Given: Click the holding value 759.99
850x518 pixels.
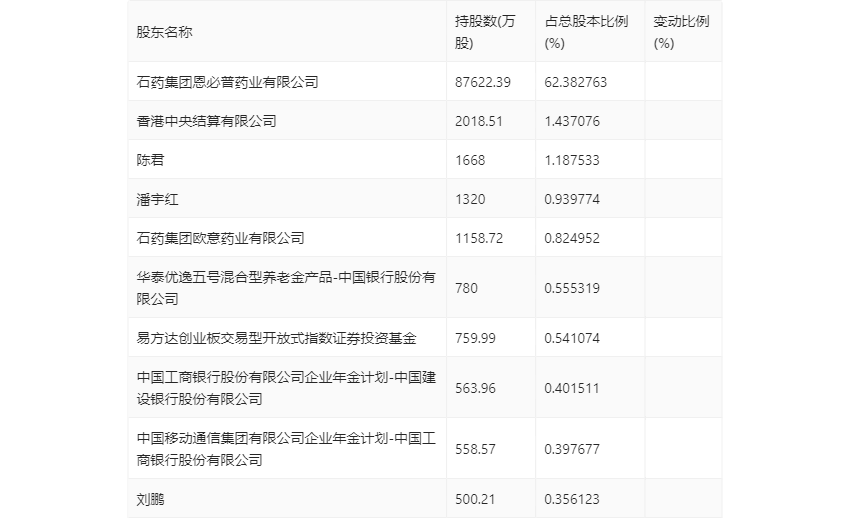Looking at the screenshot, I should coord(475,338).
